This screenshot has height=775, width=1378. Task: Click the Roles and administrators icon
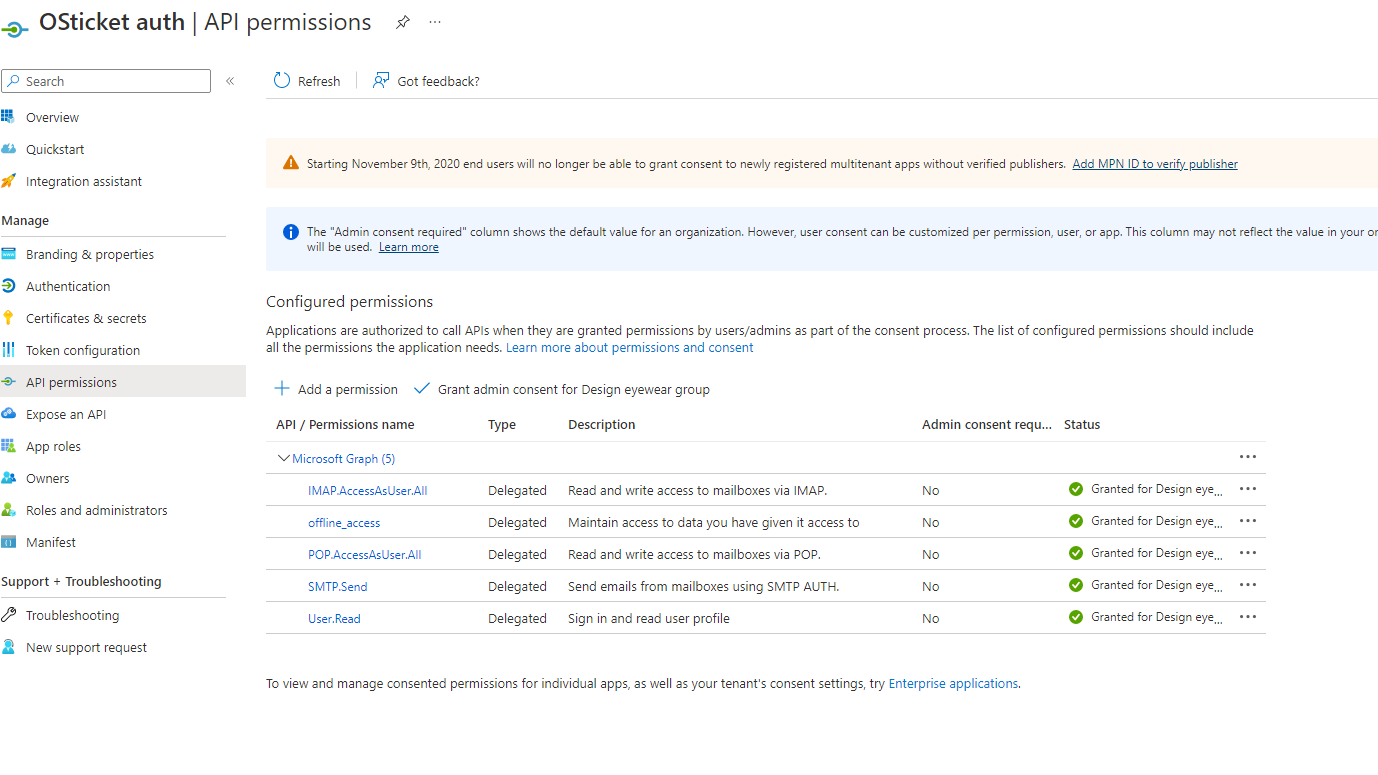click(x=8, y=510)
